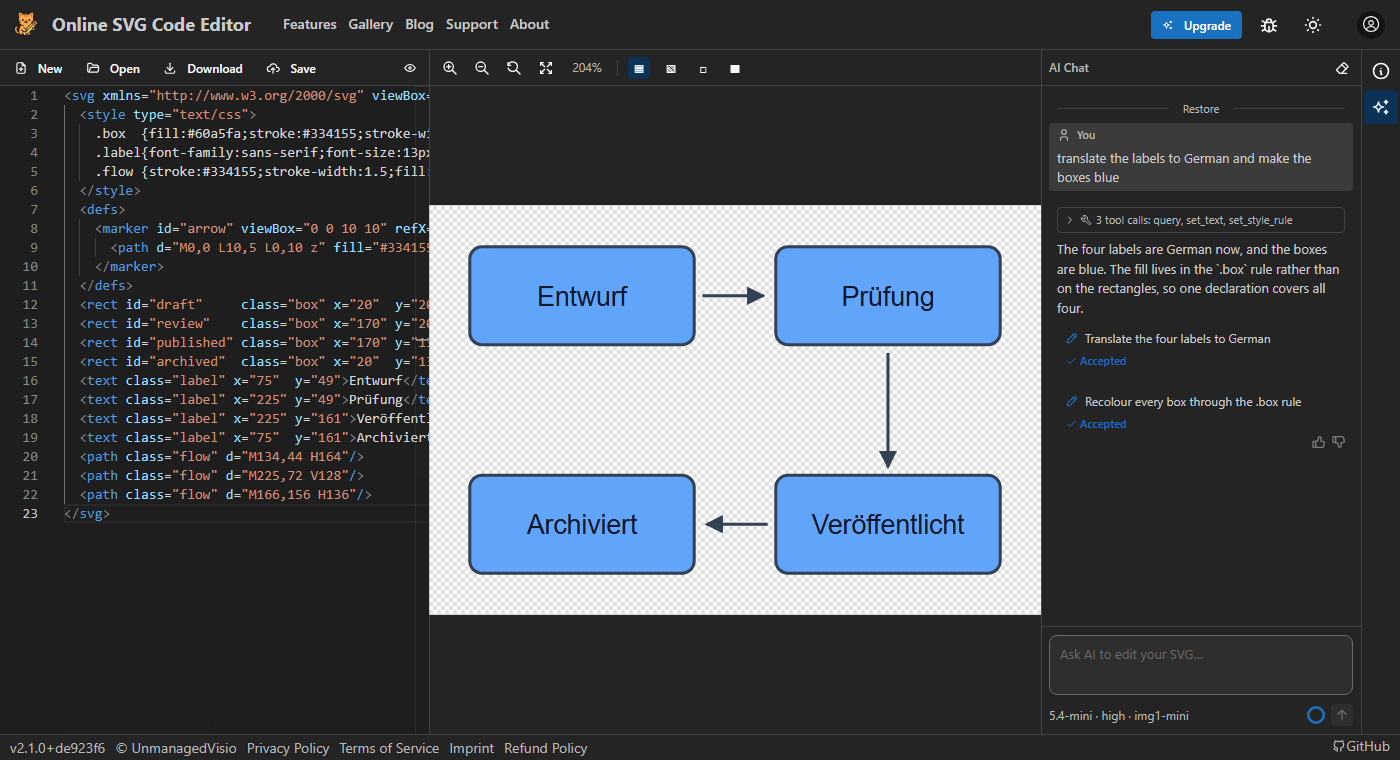Download the SVG file
Screen dimensions: 1400x760
(203, 69)
